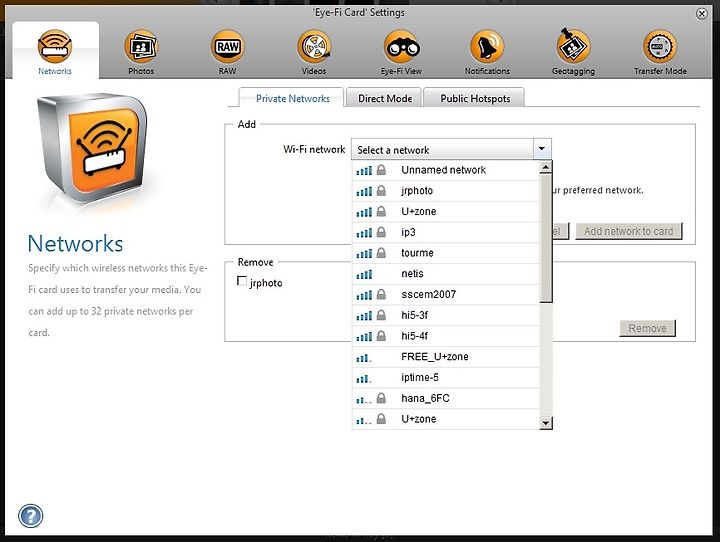Screen dimensions: 720x542
Task: Select the iptime-5 network entry
Action: (x=446, y=378)
